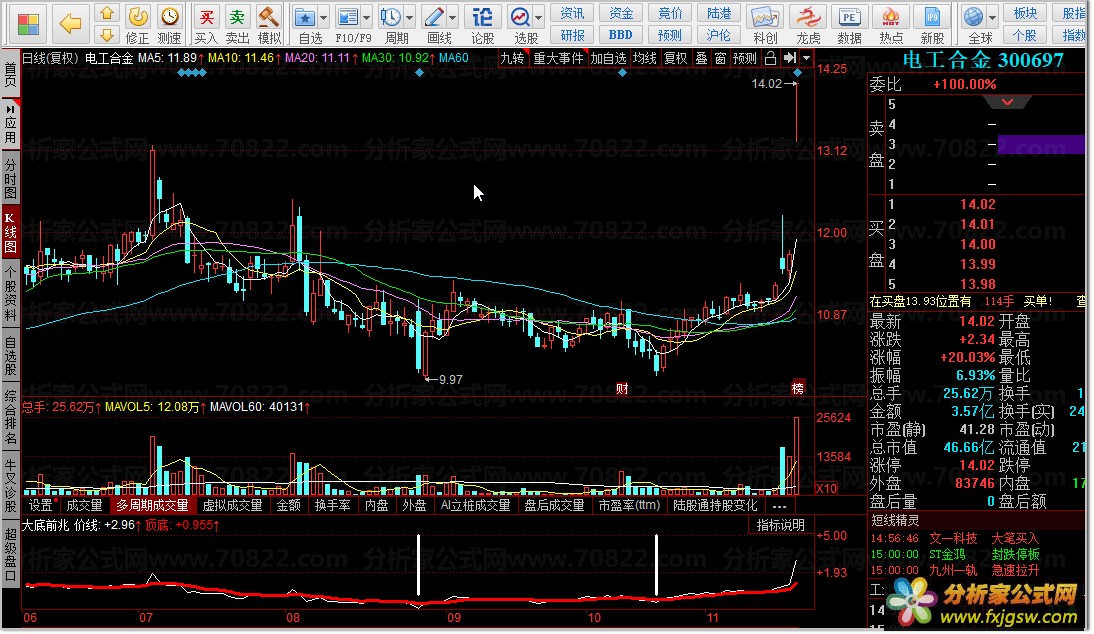Toggle 预测 in chart header

[x=744, y=59]
